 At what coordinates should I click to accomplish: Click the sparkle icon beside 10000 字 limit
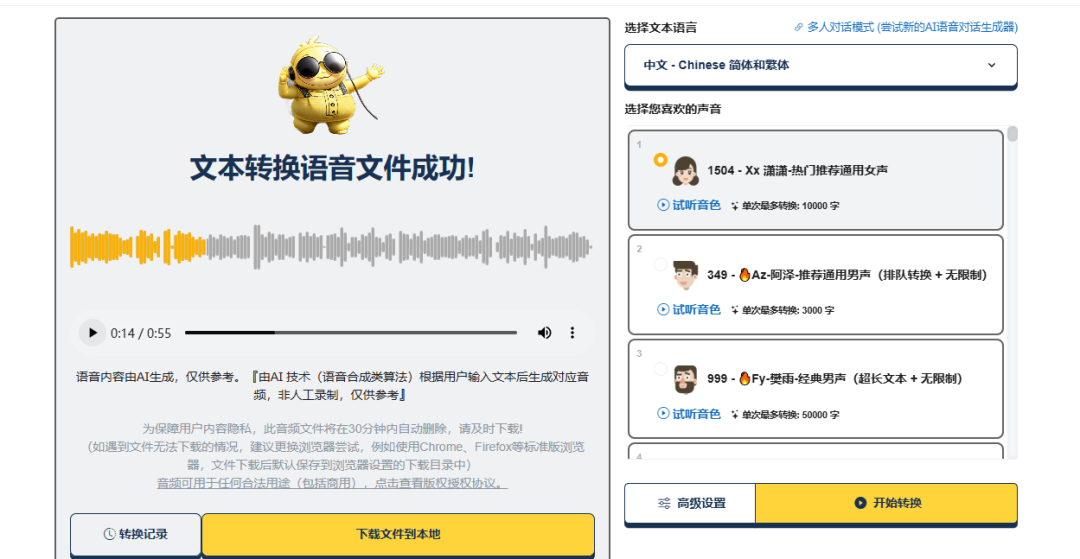click(735, 205)
